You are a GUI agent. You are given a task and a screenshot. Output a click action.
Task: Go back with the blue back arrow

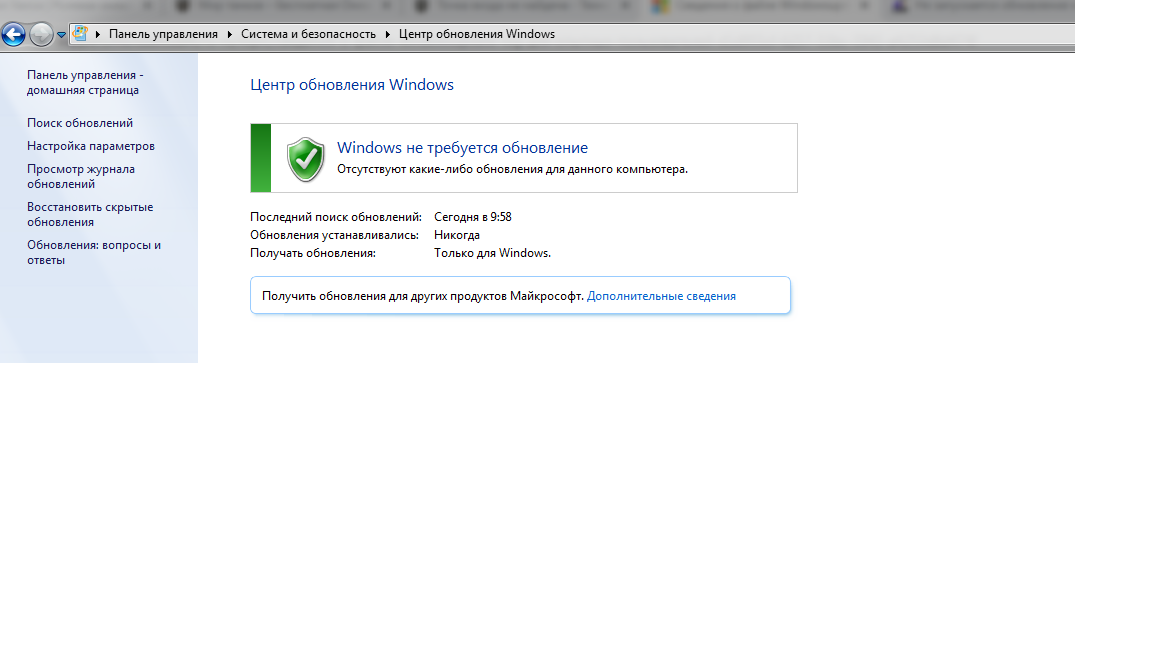[13, 34]
